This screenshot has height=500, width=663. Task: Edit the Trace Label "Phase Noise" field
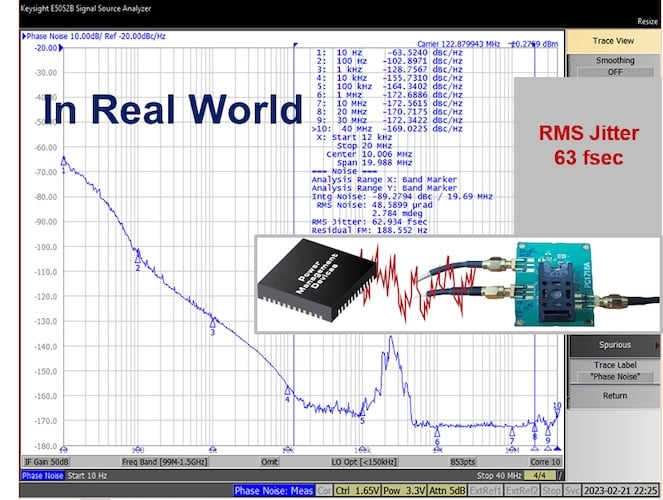pyautogui.click(x=614, y=371)
